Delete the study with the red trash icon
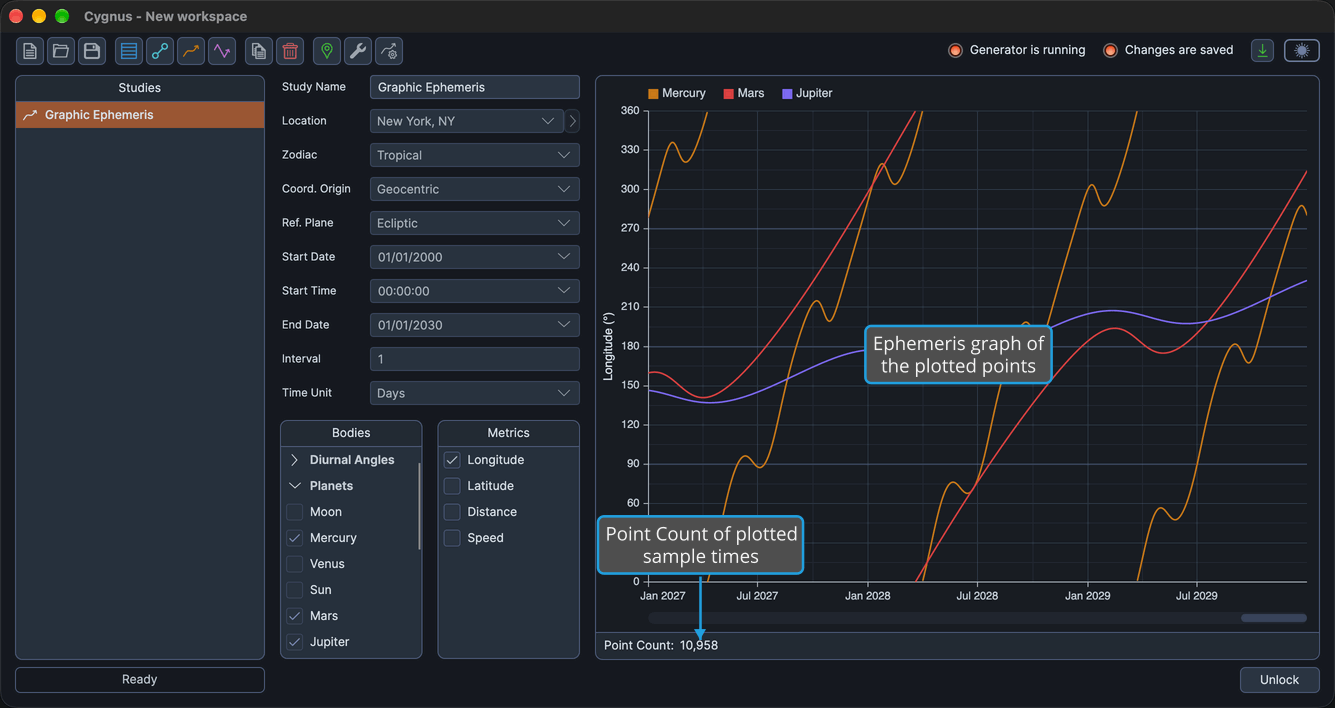Screen dimensions: 1335x708 [290, 51]
